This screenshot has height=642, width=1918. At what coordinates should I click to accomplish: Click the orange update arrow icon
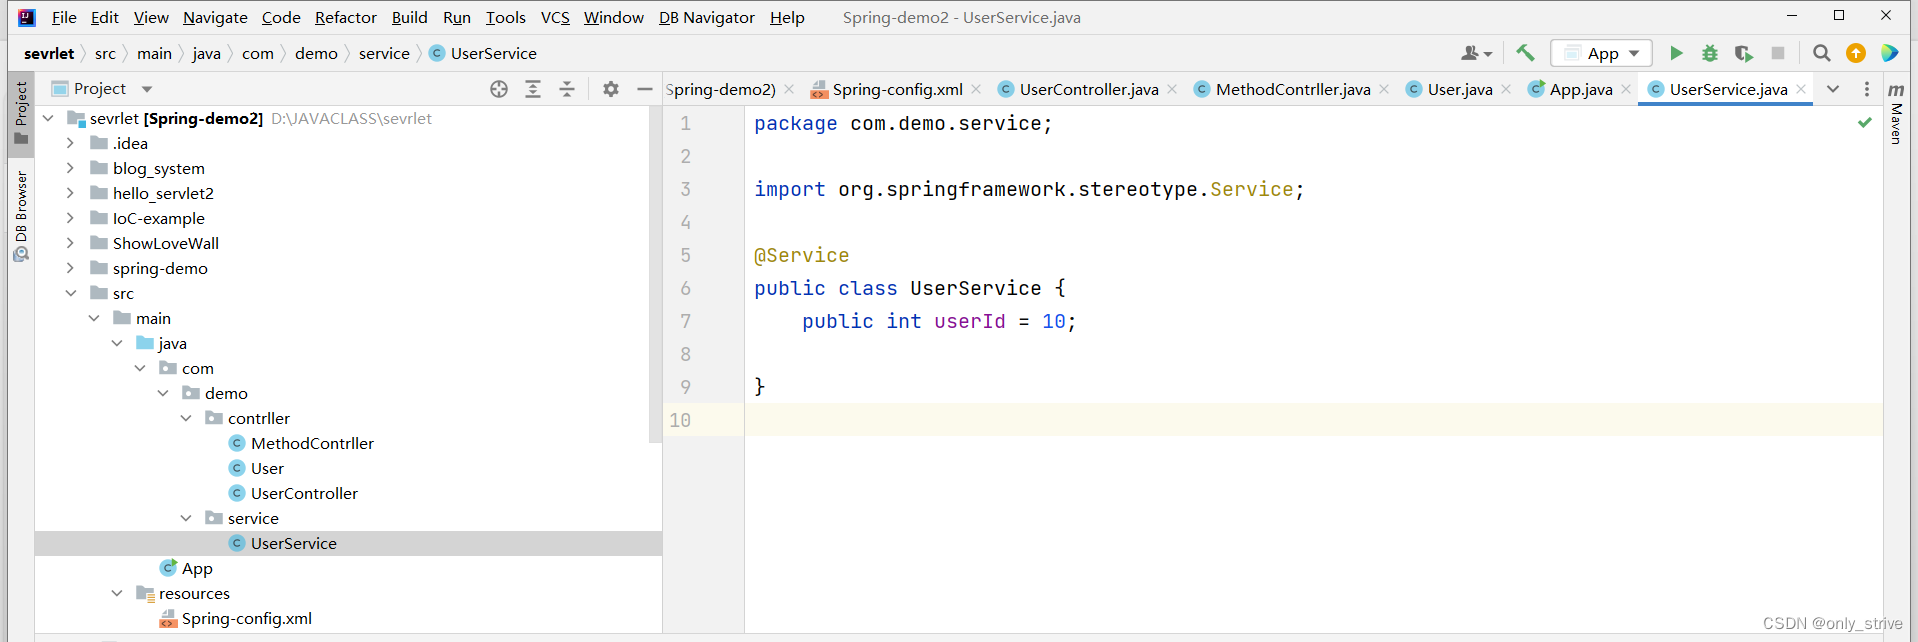point(1856,53)
